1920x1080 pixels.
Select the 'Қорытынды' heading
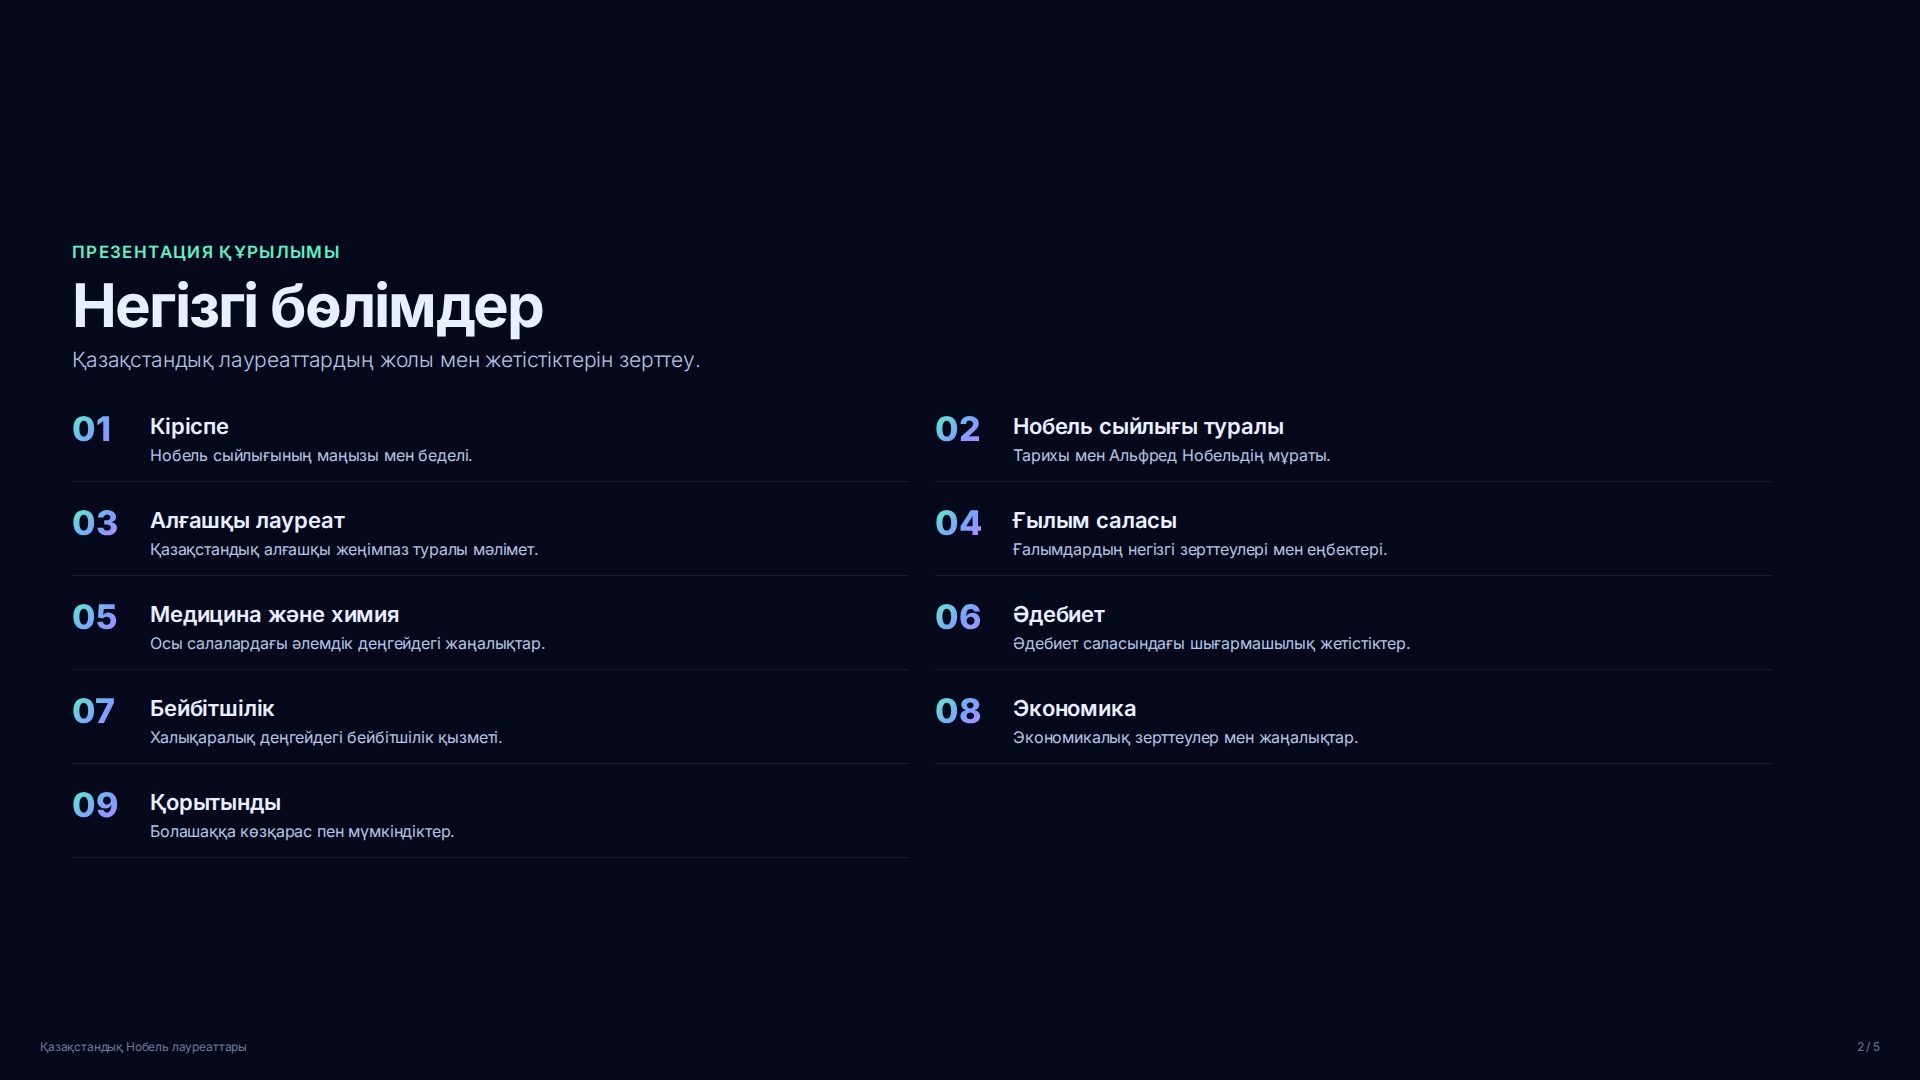(215, 803)
